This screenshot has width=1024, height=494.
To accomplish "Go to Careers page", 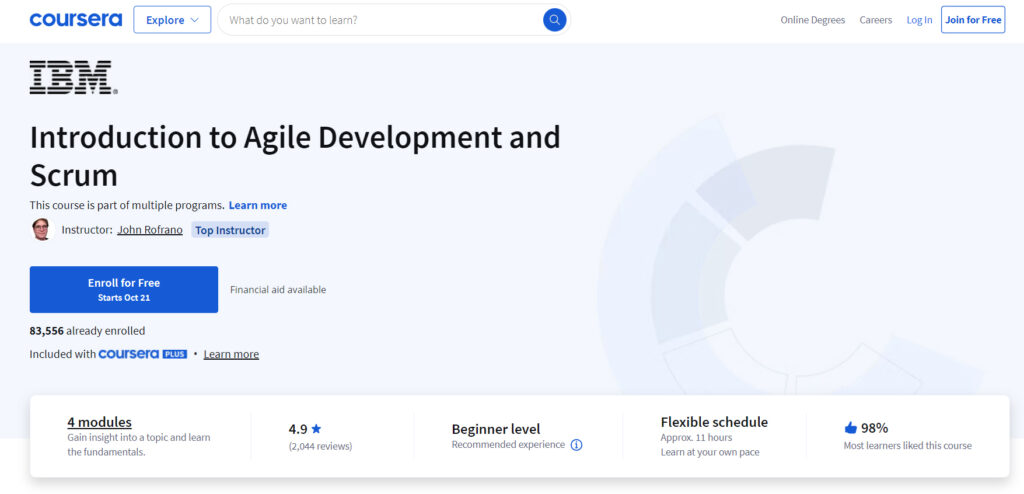I will tap(875, 20).
